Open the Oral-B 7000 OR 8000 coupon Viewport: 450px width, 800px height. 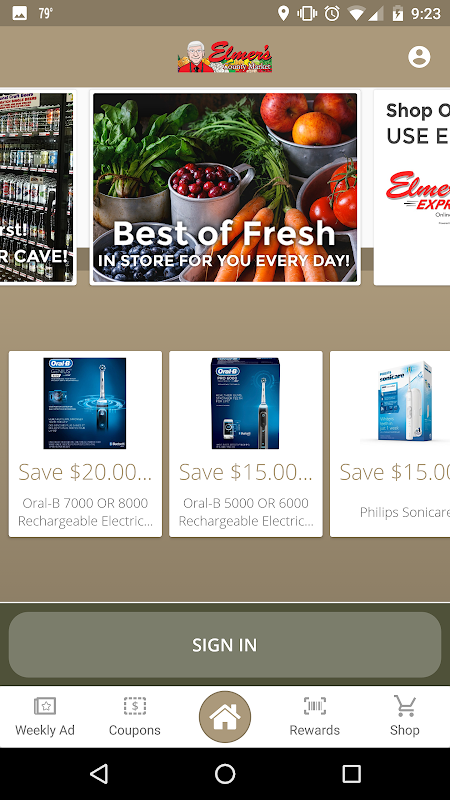(85, 444)
